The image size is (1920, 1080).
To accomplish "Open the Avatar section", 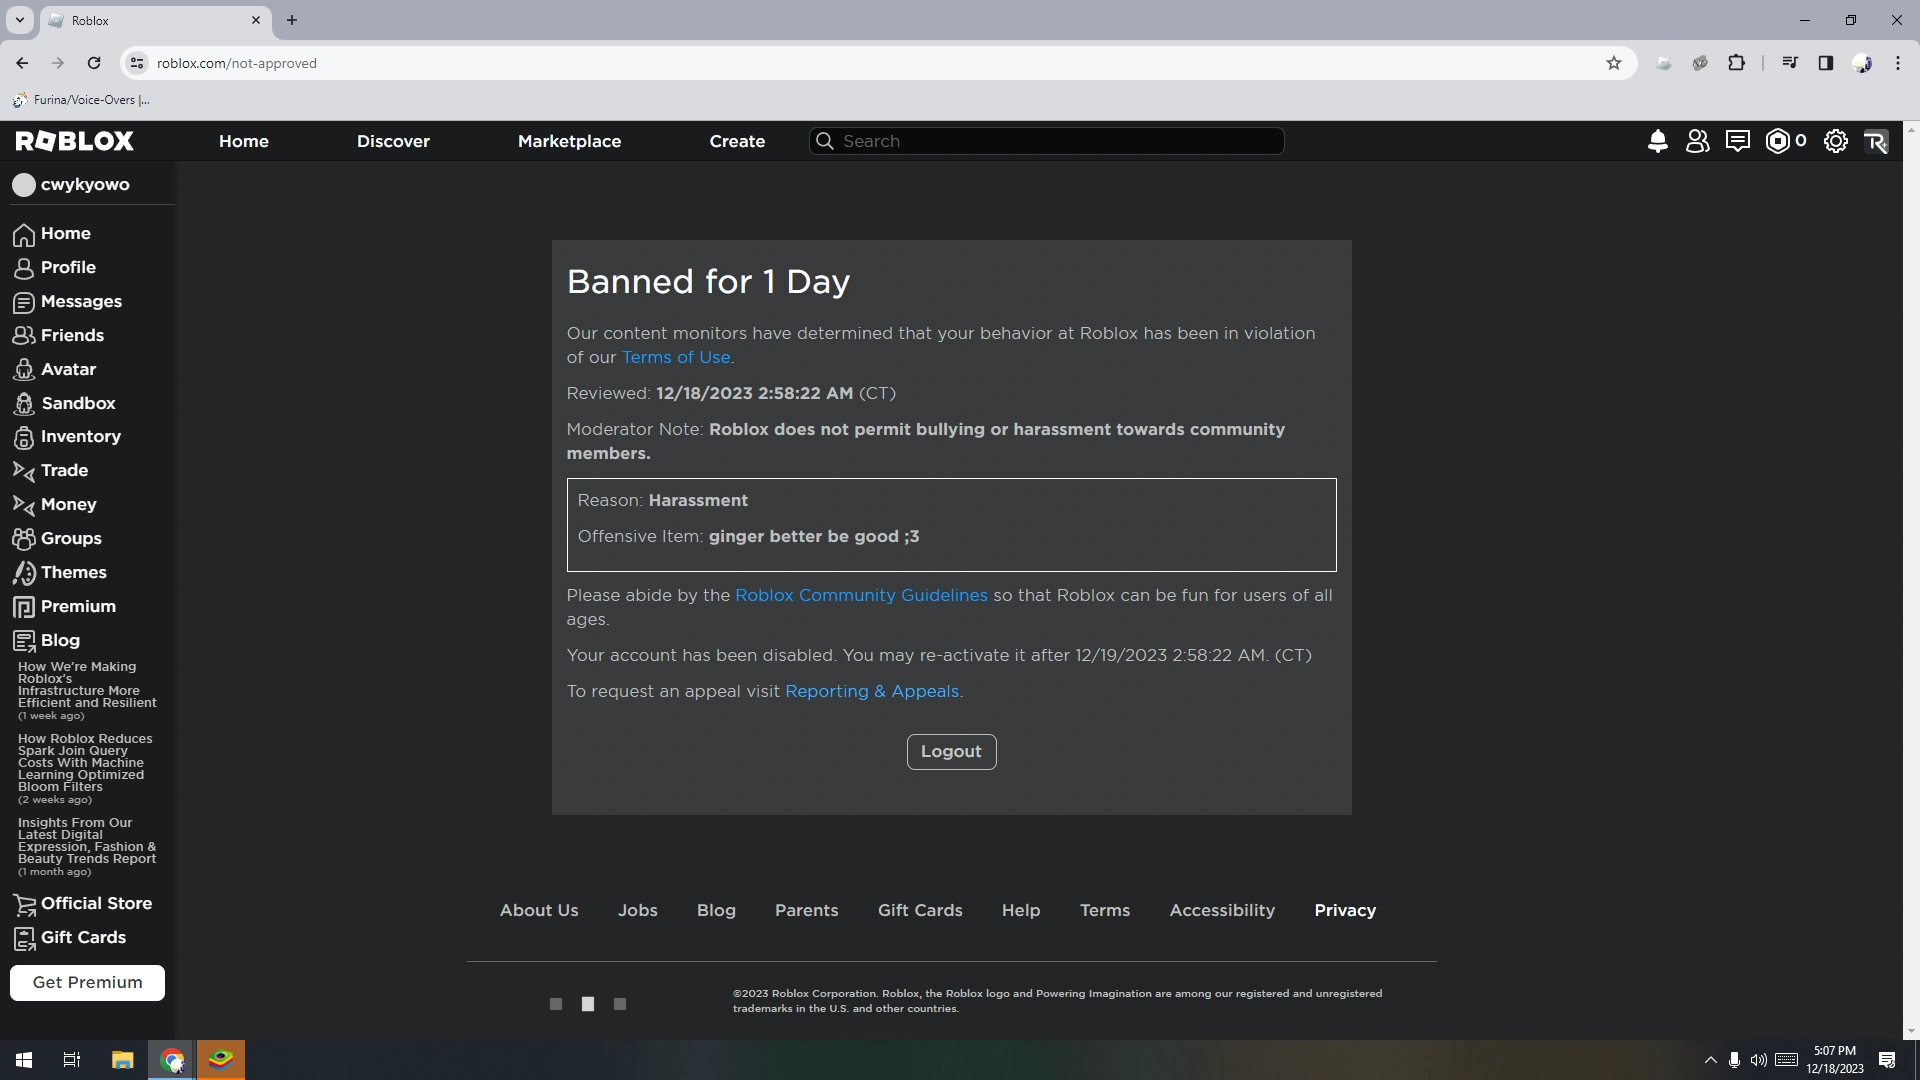I will pos(68,369).
